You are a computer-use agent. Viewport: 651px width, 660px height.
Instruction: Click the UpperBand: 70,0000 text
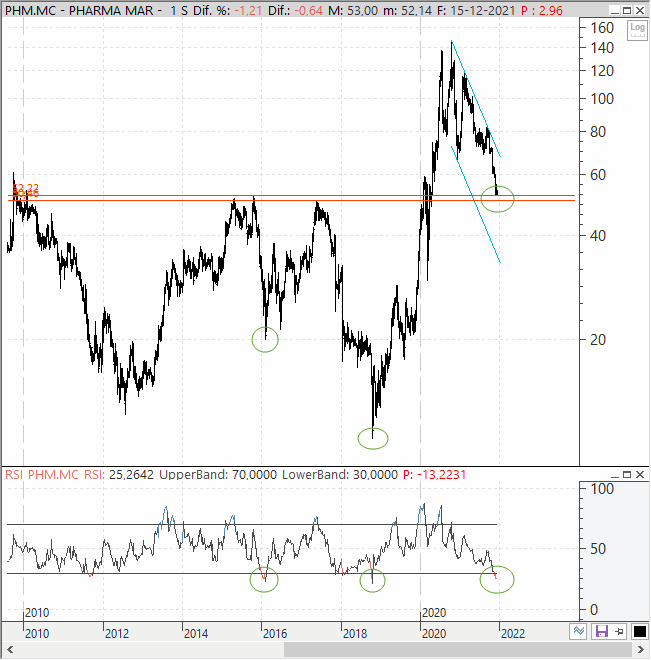point(218,475)
